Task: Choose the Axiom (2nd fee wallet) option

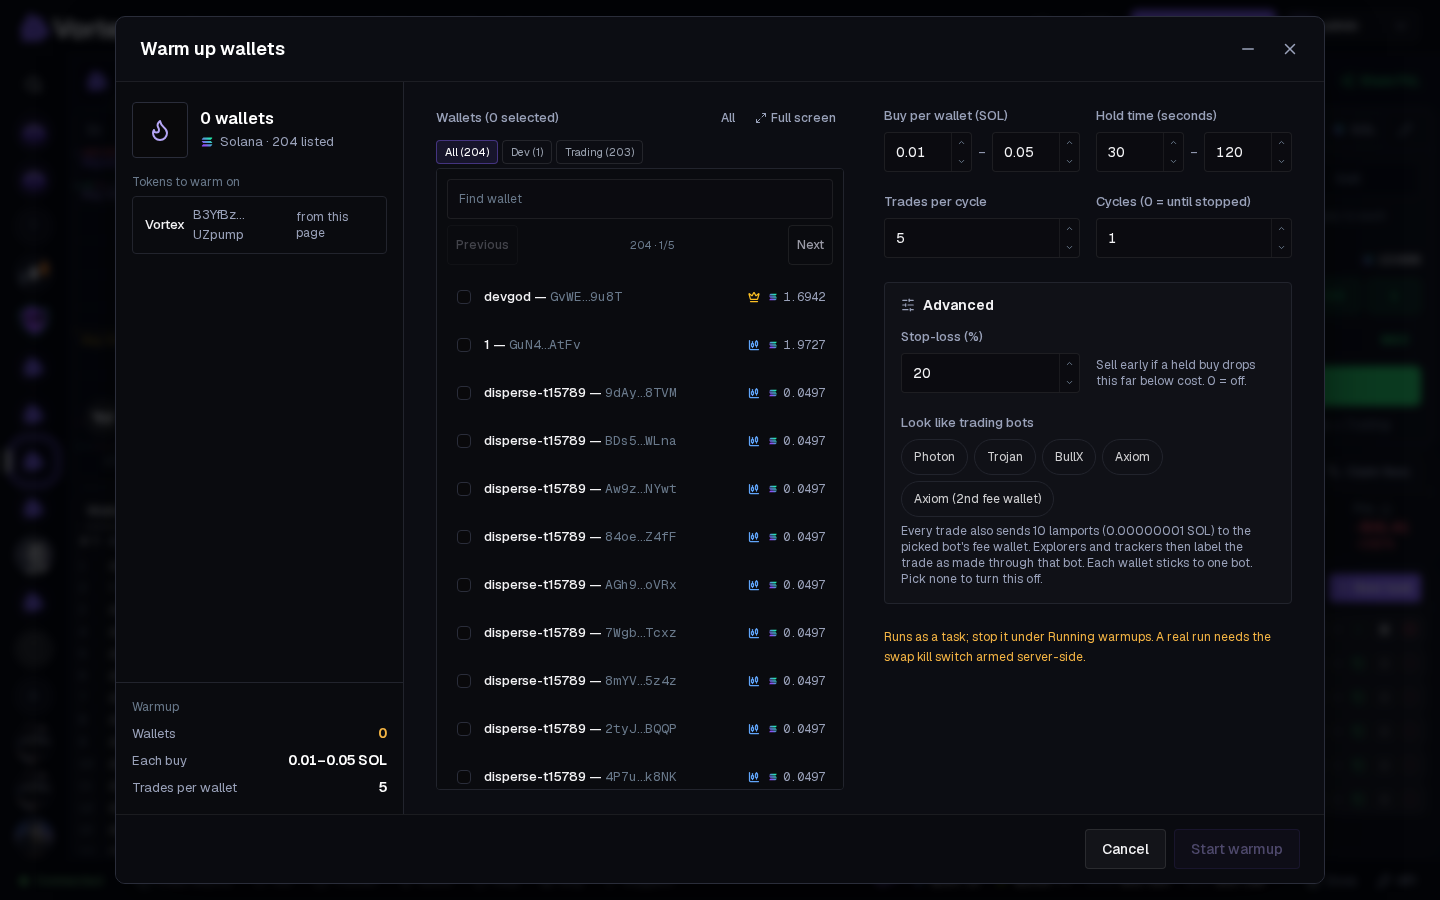Action: (977, 499)
